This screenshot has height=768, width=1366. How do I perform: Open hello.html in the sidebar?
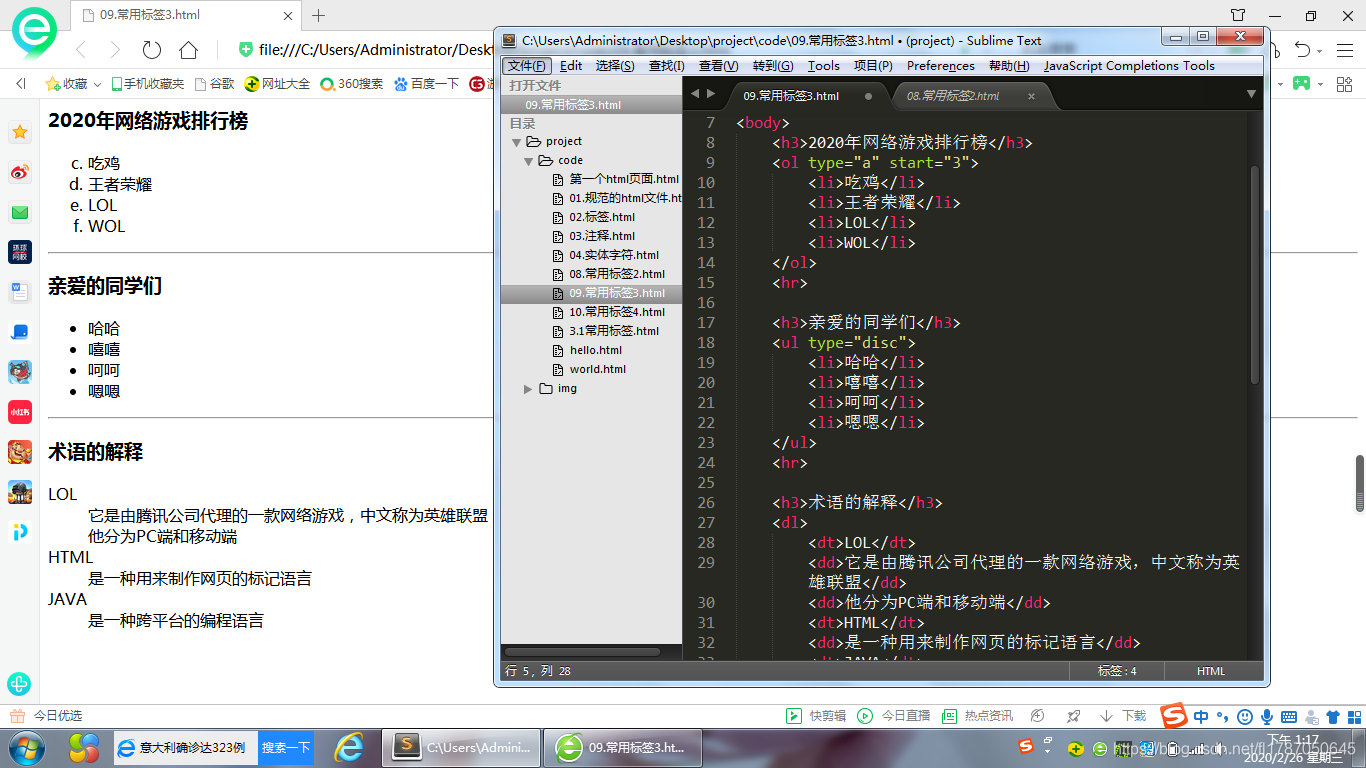[x=596, y=350]
